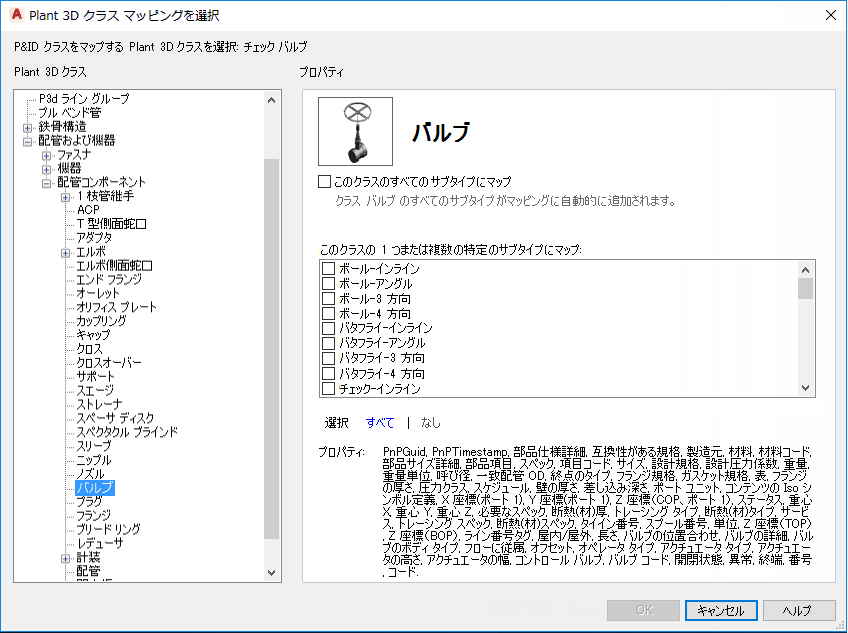This screenshot has width=848, height=633.
Task: Expand the 機器 tree node
Action: (x=47, y=169)
